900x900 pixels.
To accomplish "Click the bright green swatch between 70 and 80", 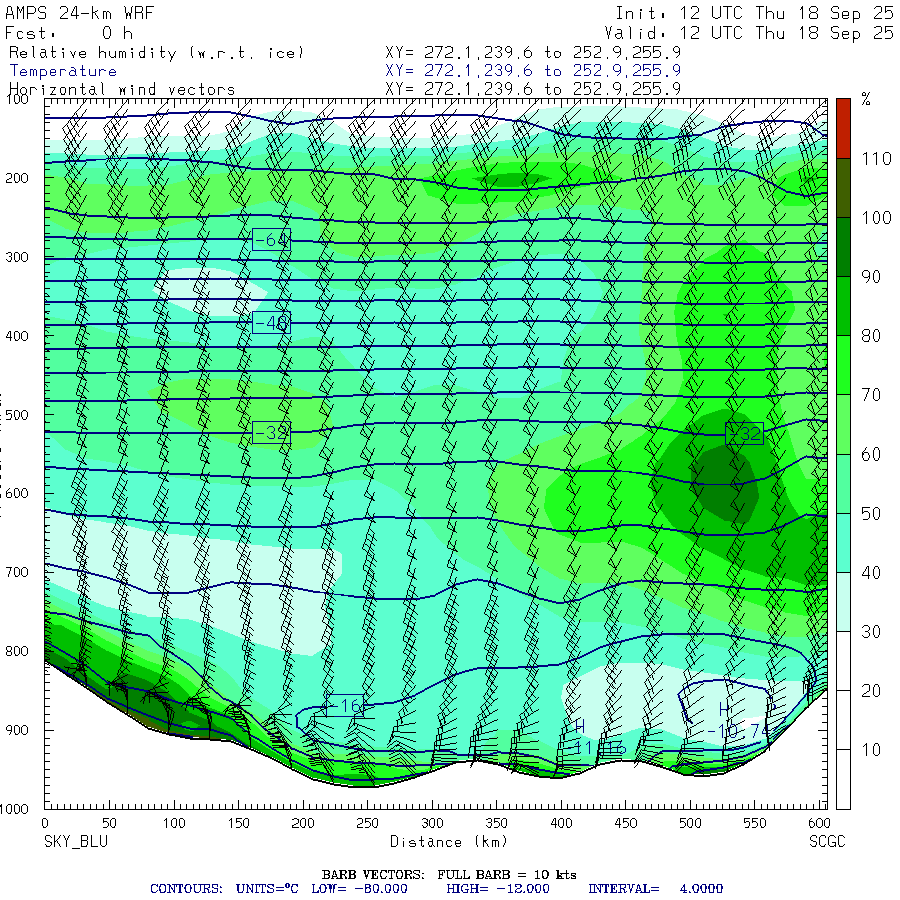I will pos(843,365).
